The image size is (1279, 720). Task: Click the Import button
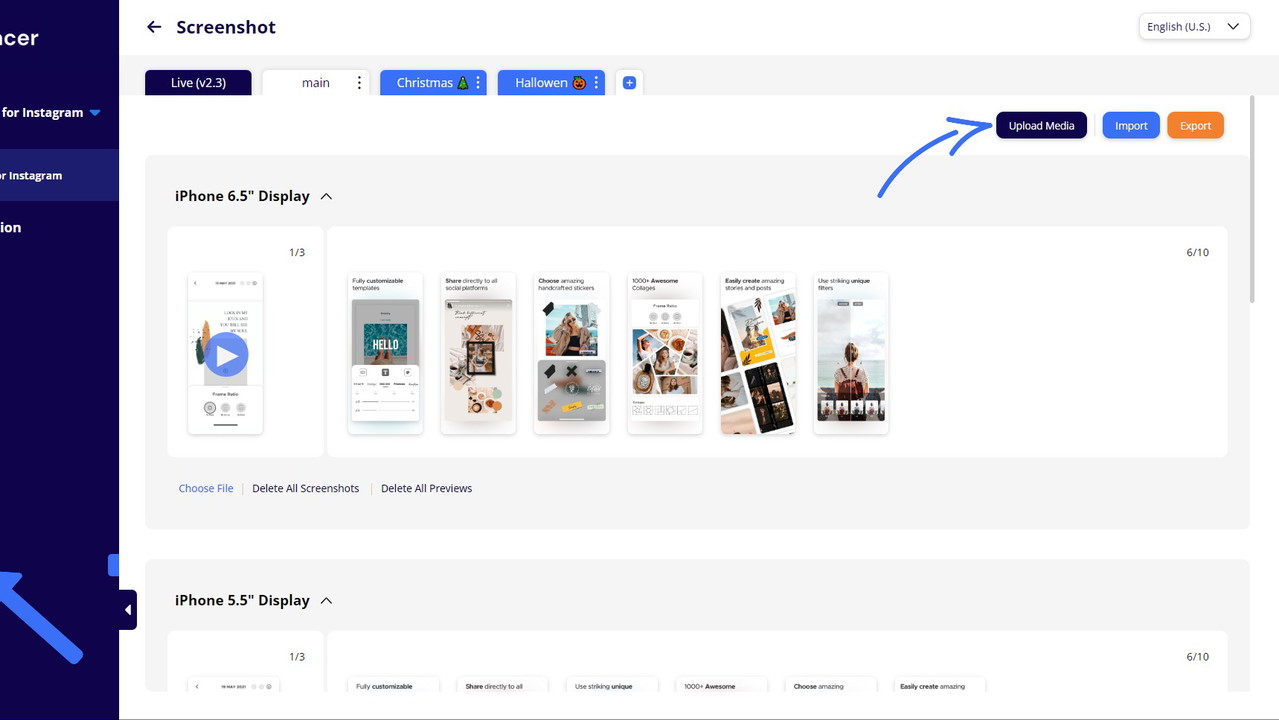coord(1131,126)
